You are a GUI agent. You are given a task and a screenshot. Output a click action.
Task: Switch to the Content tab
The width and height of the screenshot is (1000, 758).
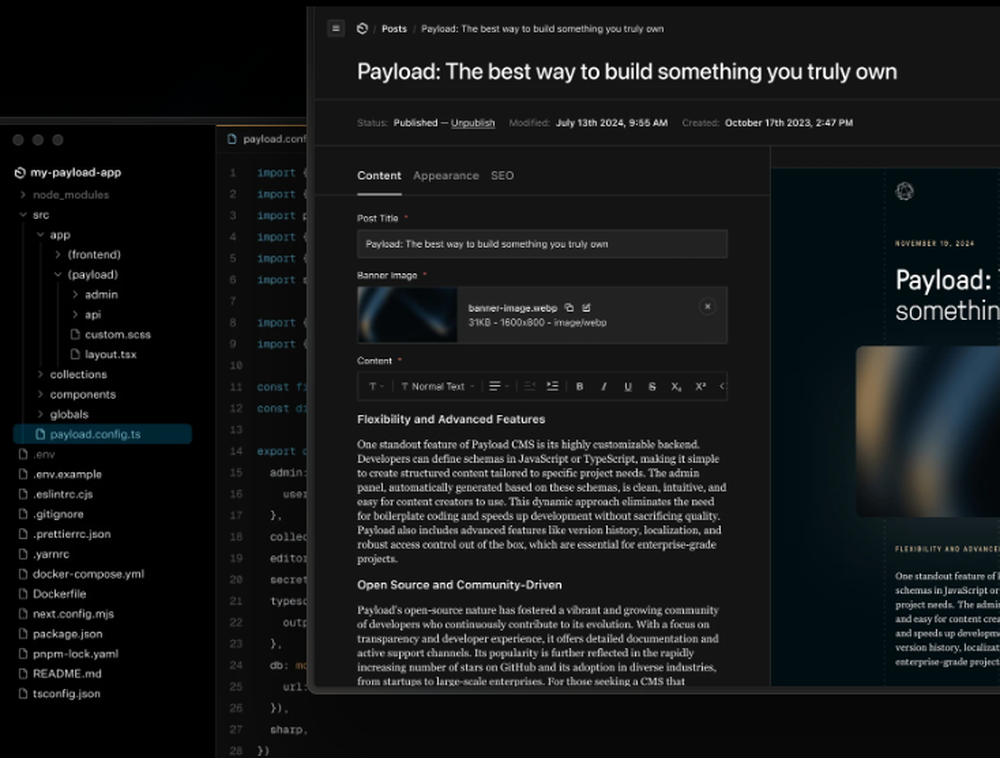(379, 176)
